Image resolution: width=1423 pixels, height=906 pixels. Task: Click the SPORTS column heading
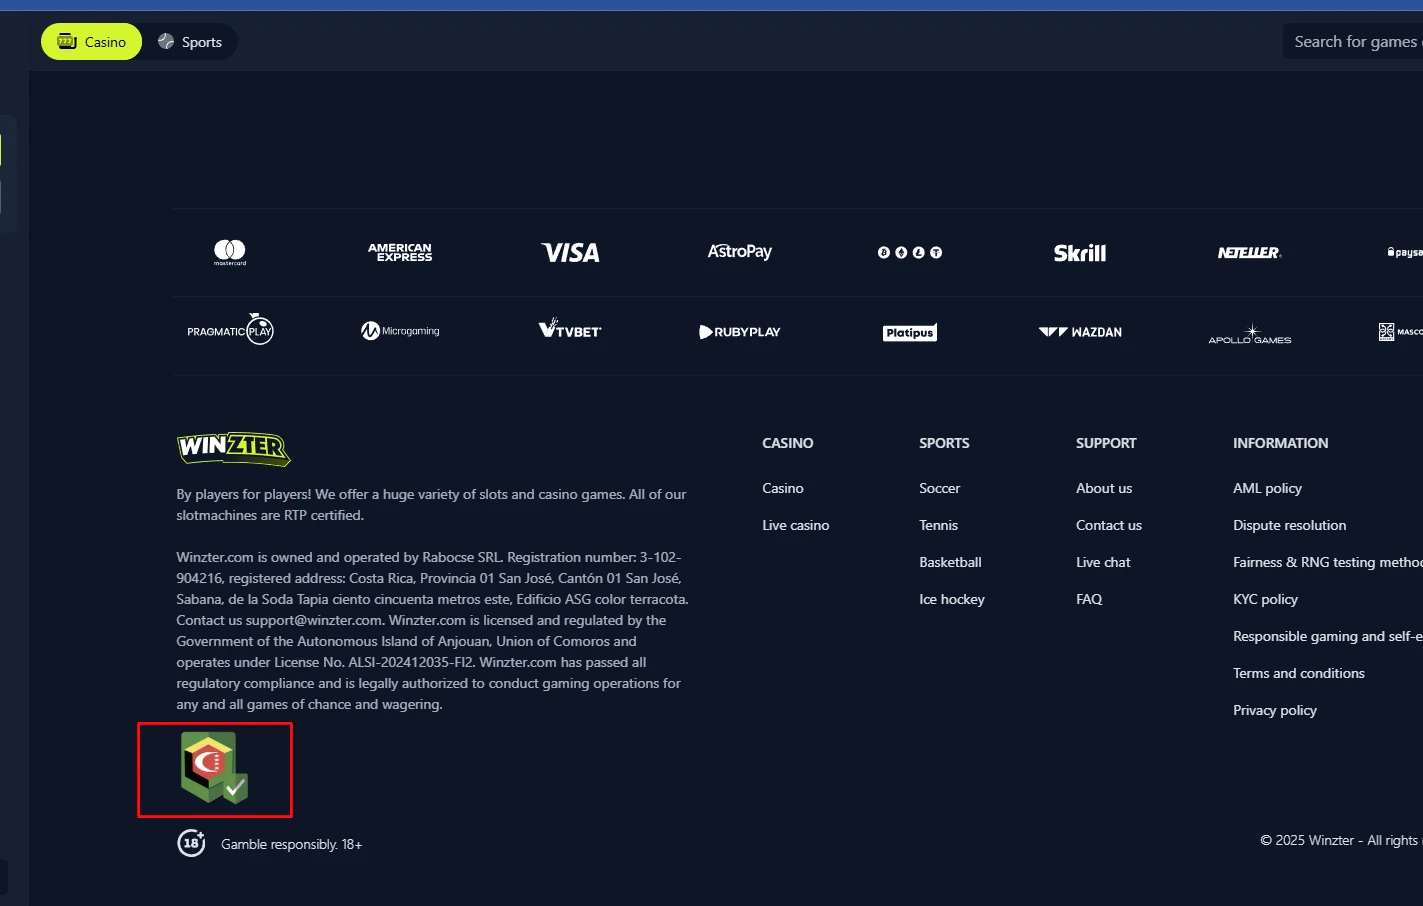945,443
